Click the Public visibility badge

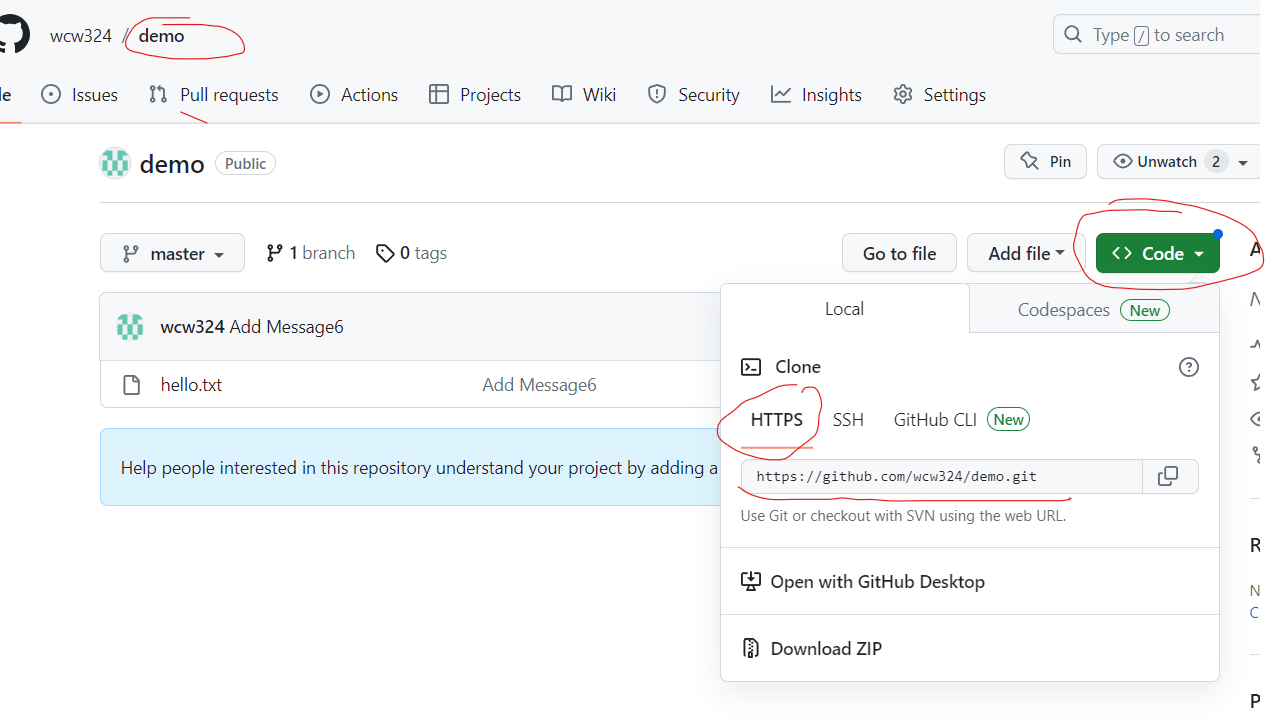245,163
